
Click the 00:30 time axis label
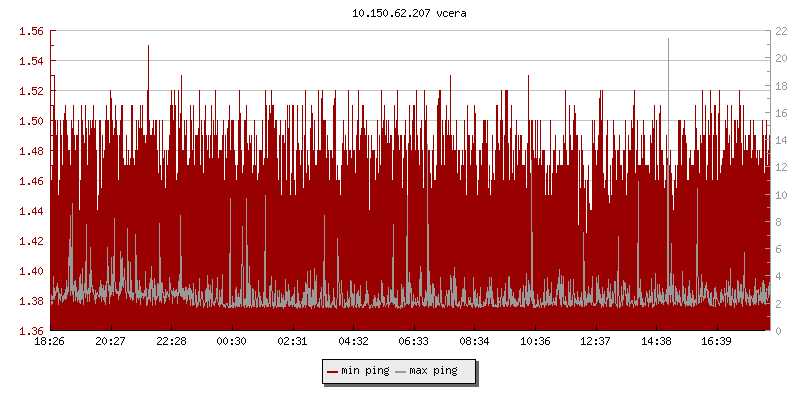tap(232, 341)
